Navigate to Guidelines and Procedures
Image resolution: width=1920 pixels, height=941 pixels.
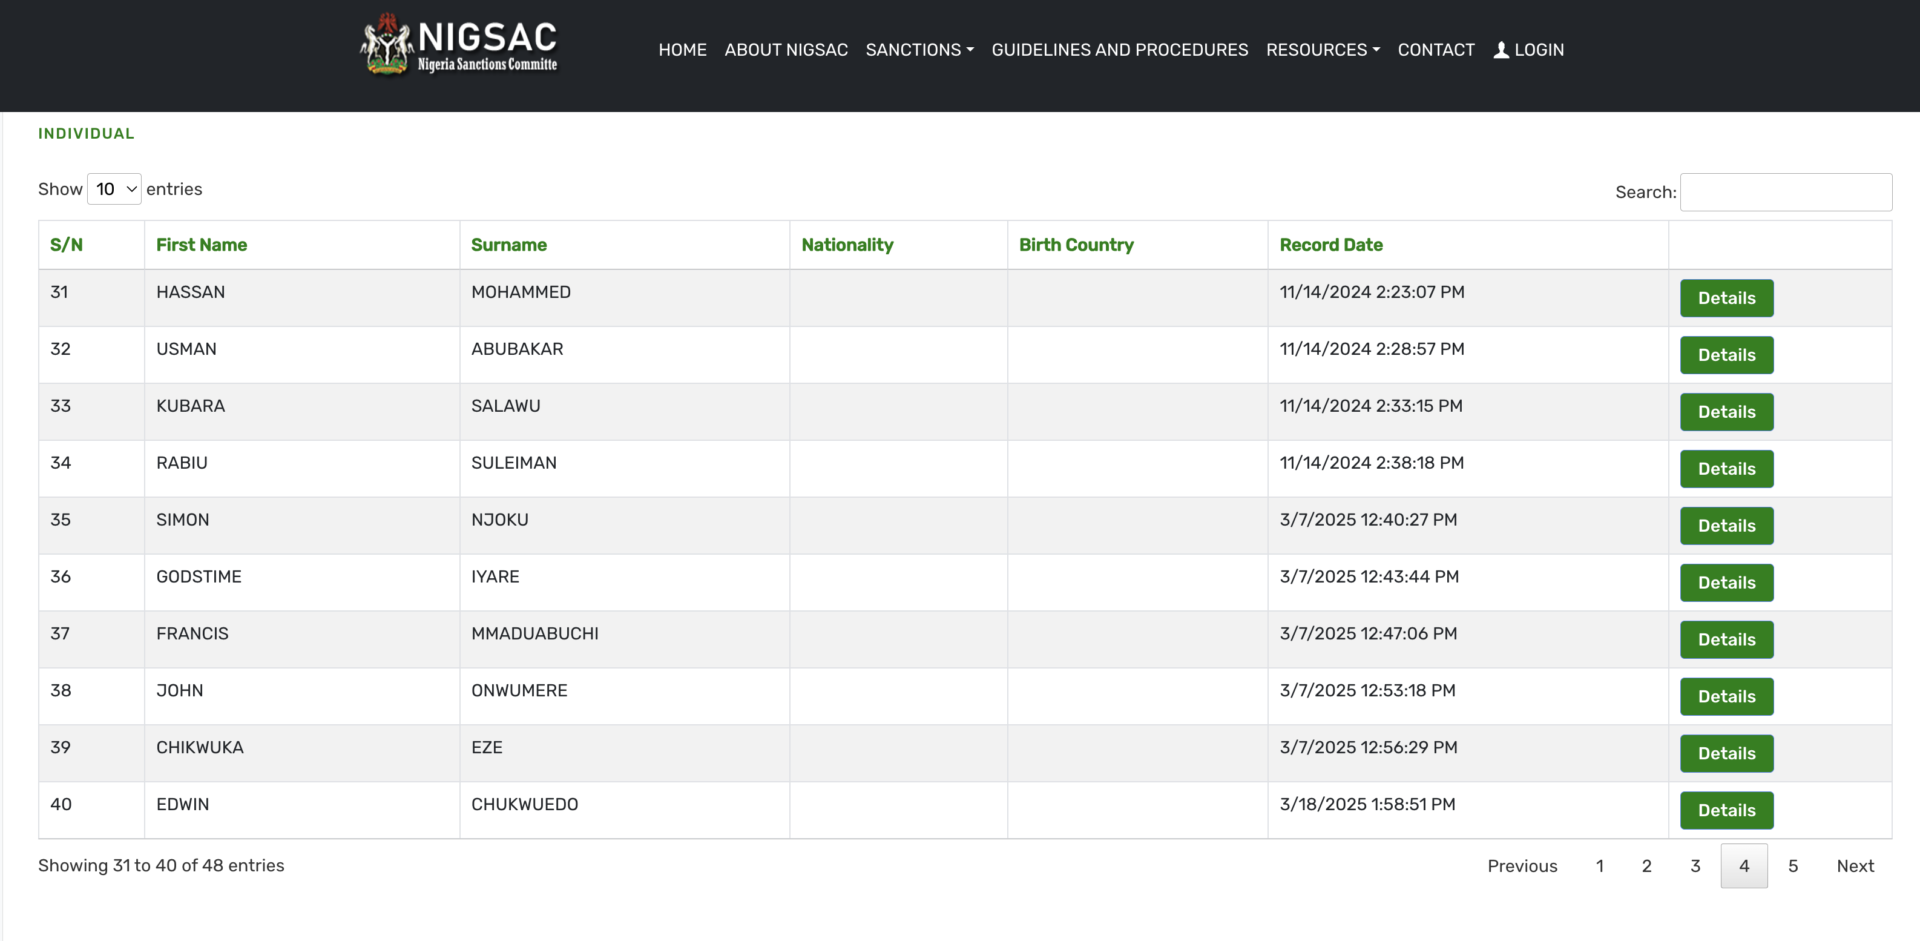pos(1119,50)
